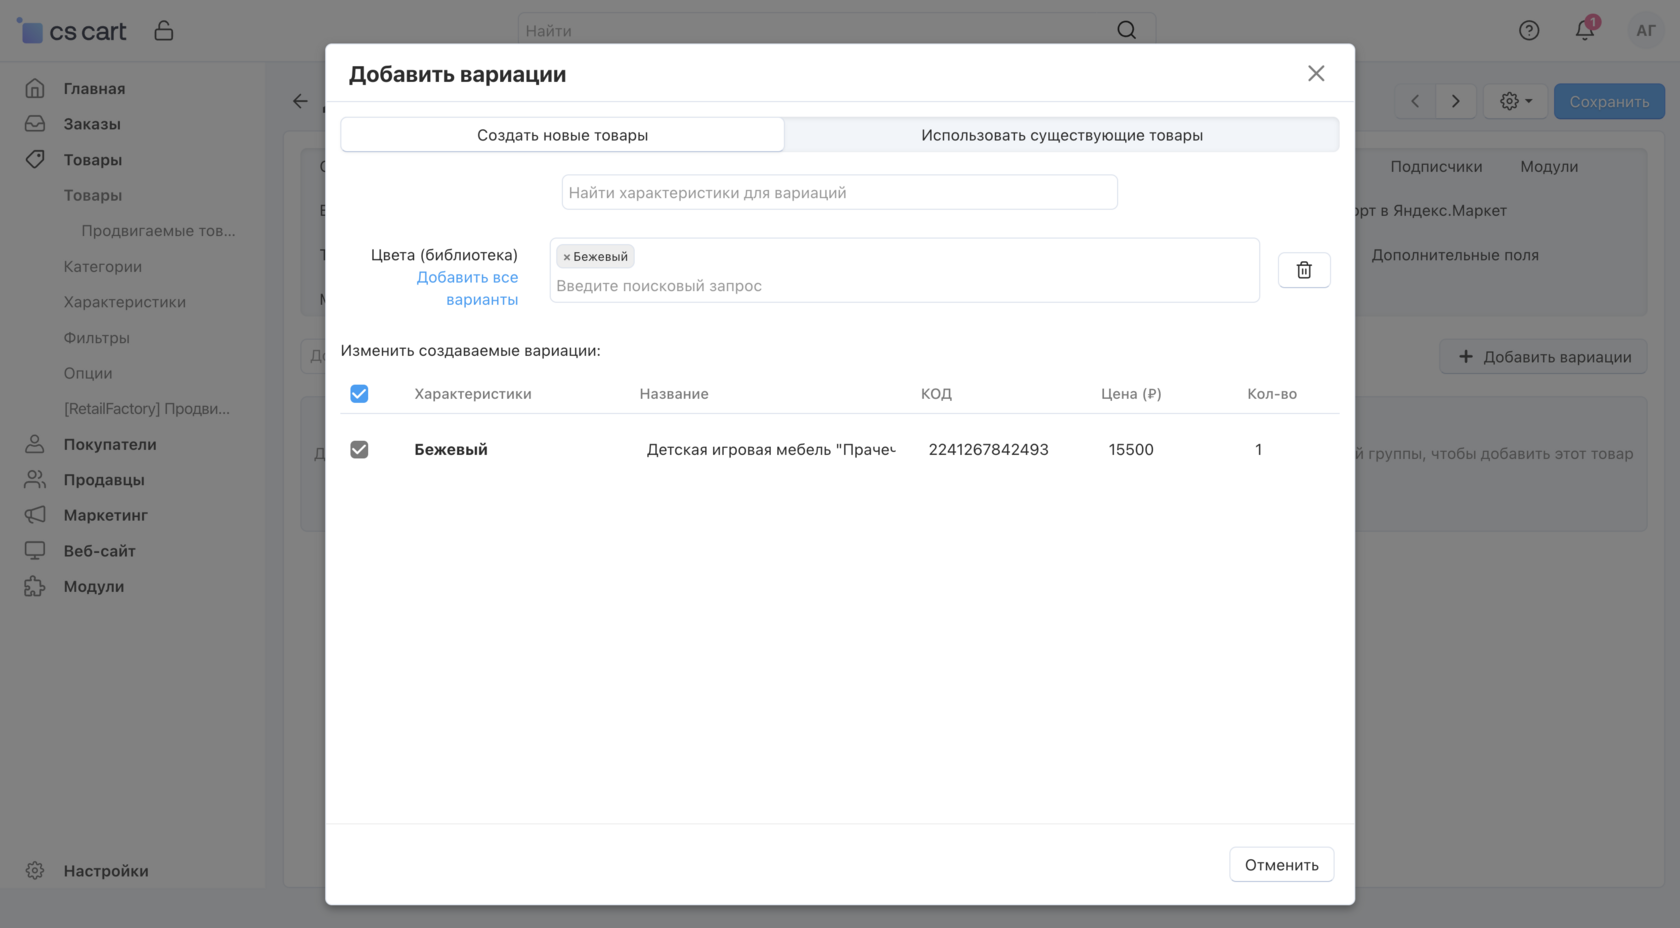Go to the next product chevron

tap(1456, 101)
